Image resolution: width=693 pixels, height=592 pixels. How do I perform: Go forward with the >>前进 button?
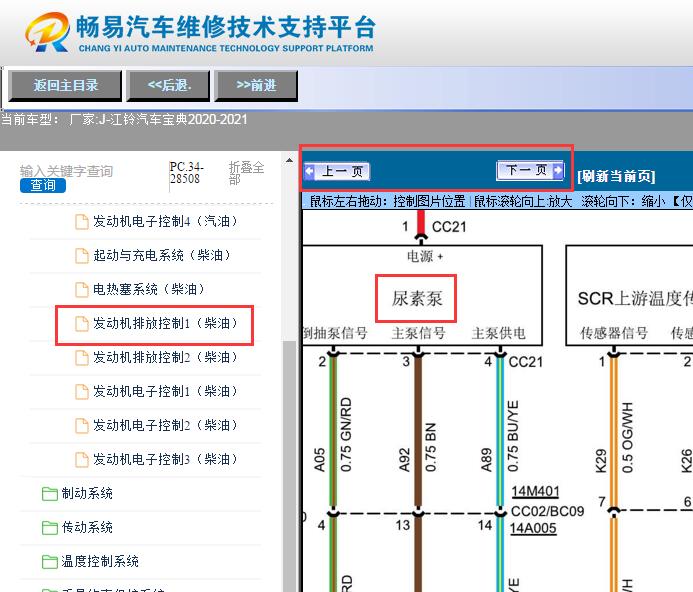256,85
